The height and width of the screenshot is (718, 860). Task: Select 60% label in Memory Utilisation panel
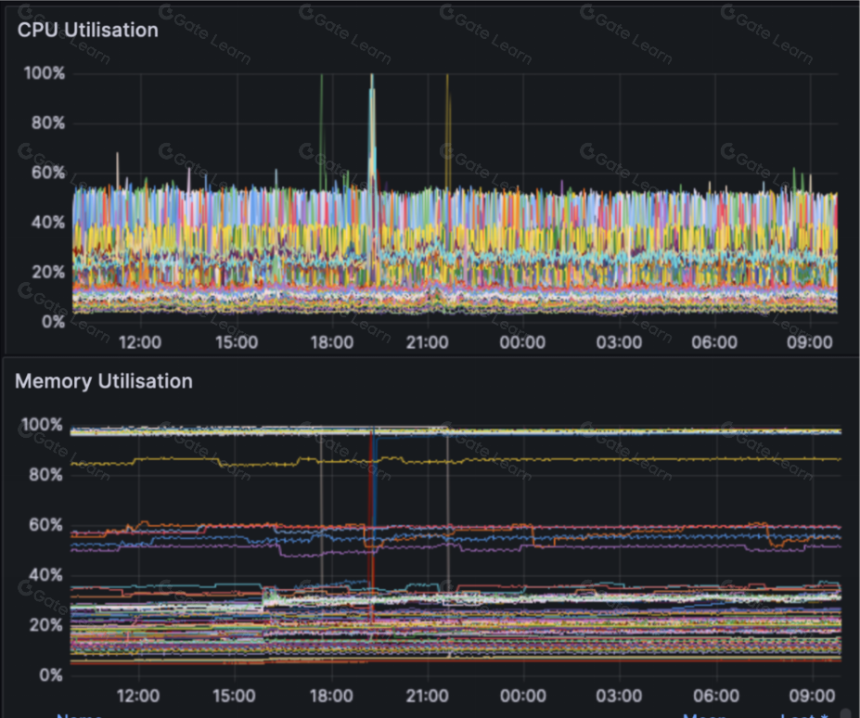pyautogui.click(x=46, y=525)
